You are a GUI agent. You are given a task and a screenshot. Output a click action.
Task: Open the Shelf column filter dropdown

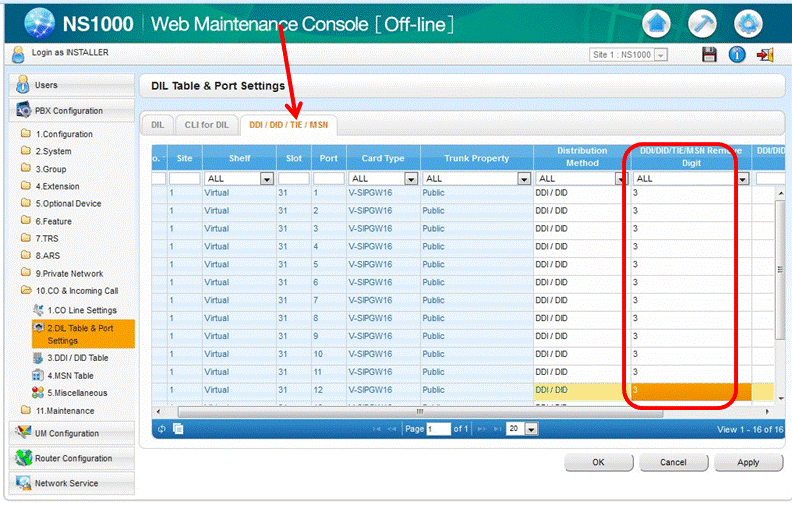click(x=266, y=179)
